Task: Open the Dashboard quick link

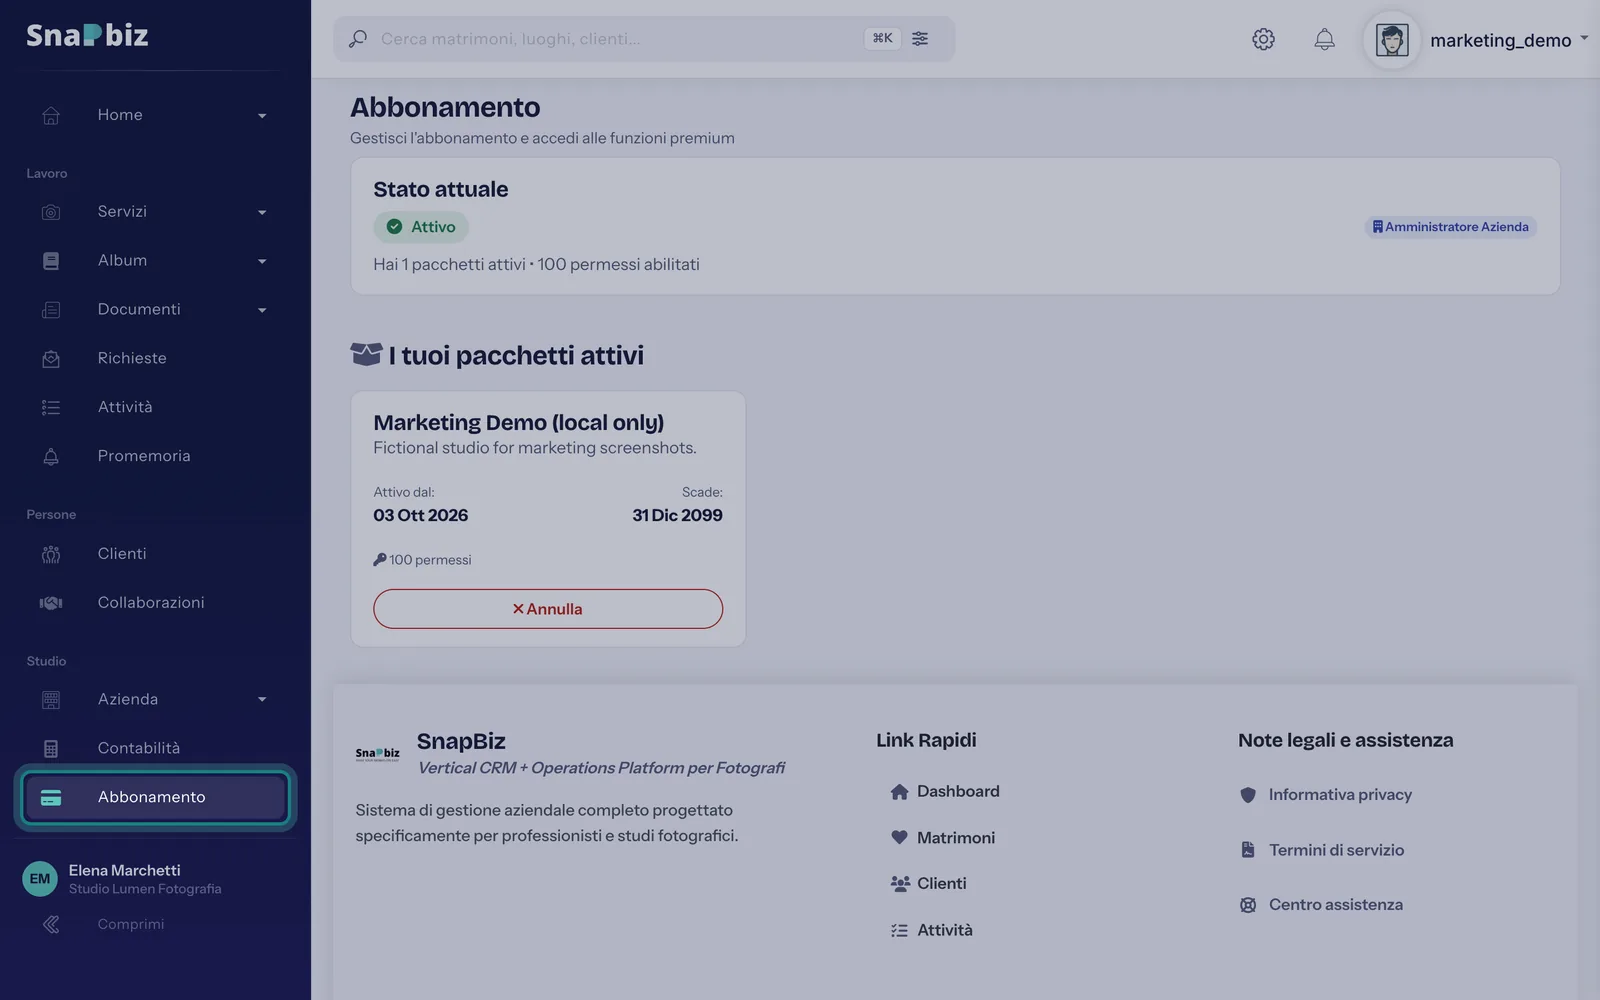Action: 944,791
